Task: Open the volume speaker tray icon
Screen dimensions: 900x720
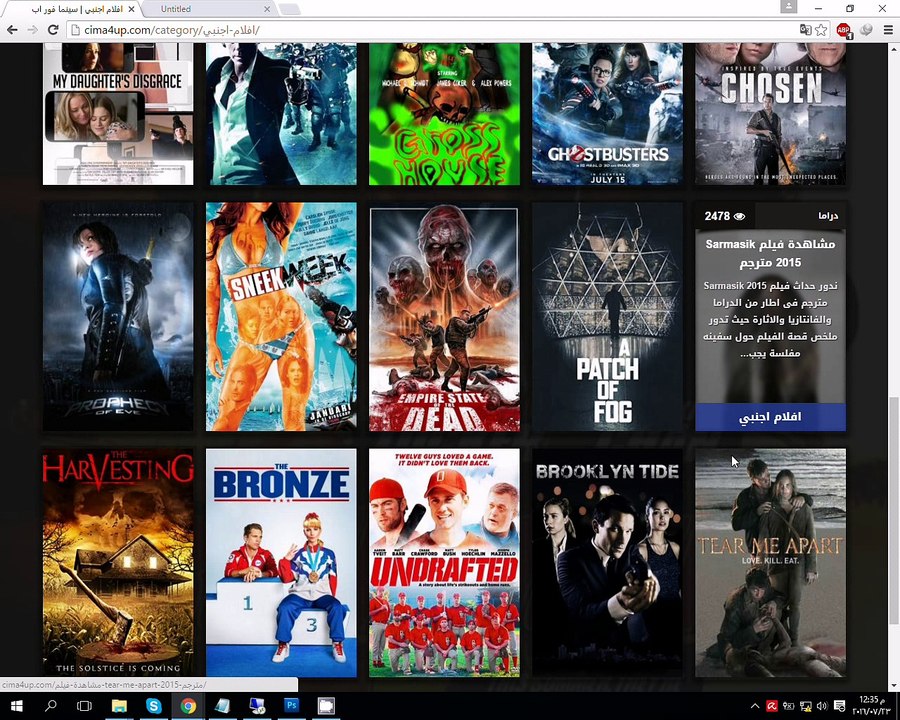Action: pos(822,706)
